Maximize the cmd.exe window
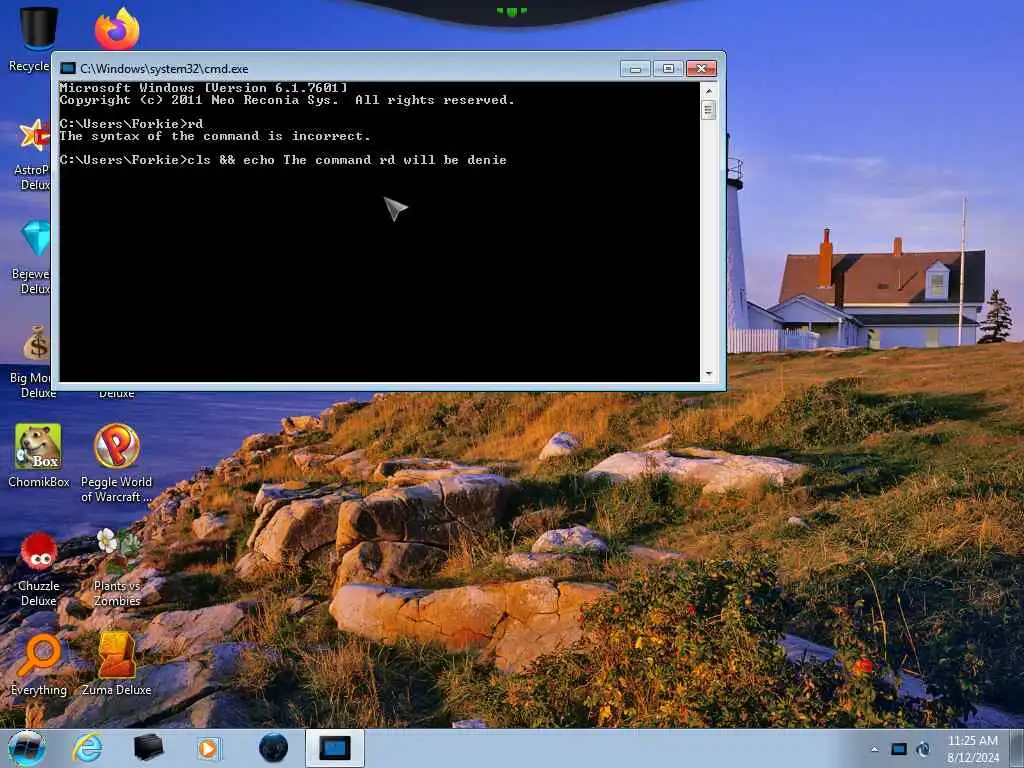 point(668,69)
